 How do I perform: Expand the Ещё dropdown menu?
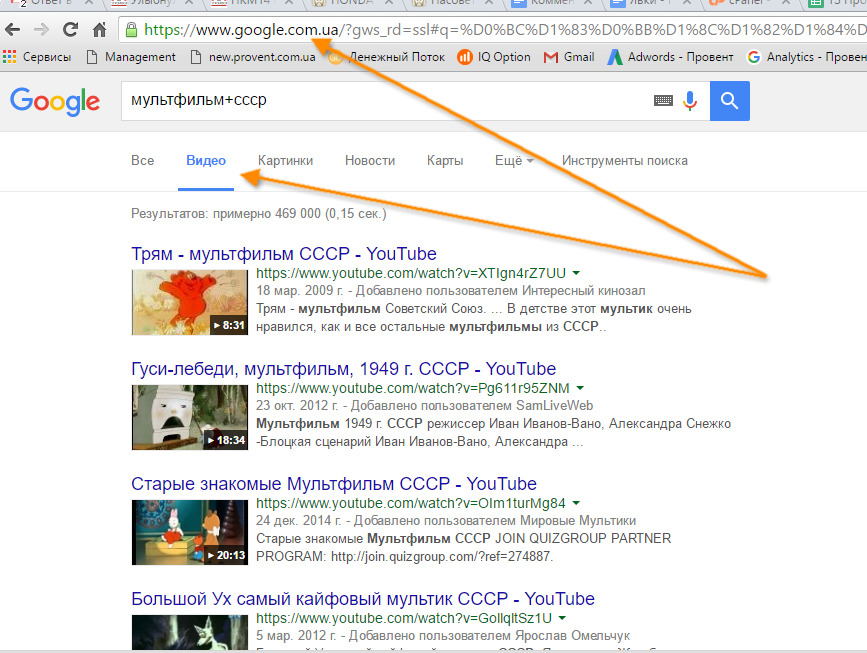(514, 160)
